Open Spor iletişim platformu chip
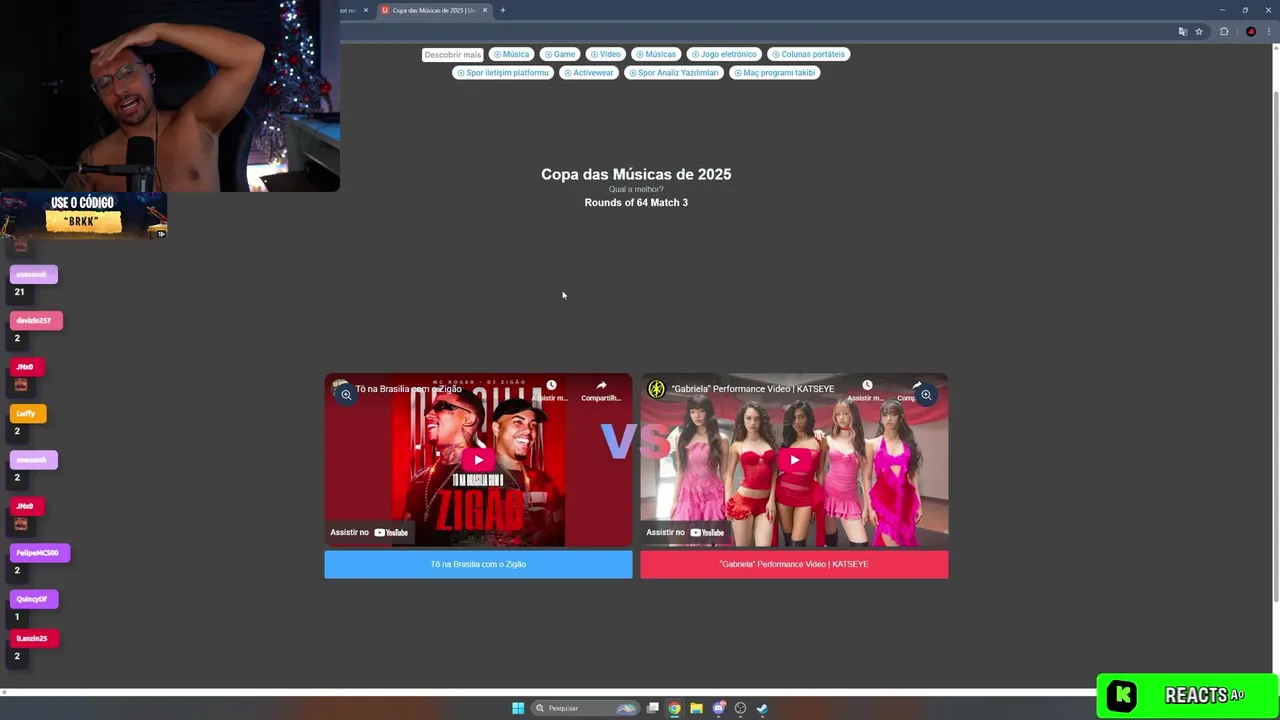This screenshot has height=720, width=1280. [x=503, y=73]
